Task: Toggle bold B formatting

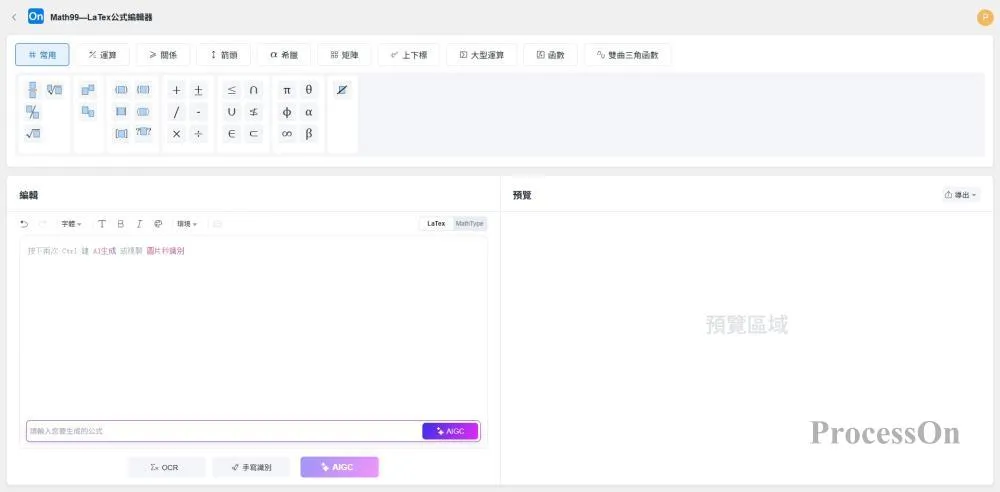Action: pyautogui.click(x=120, y=224)
